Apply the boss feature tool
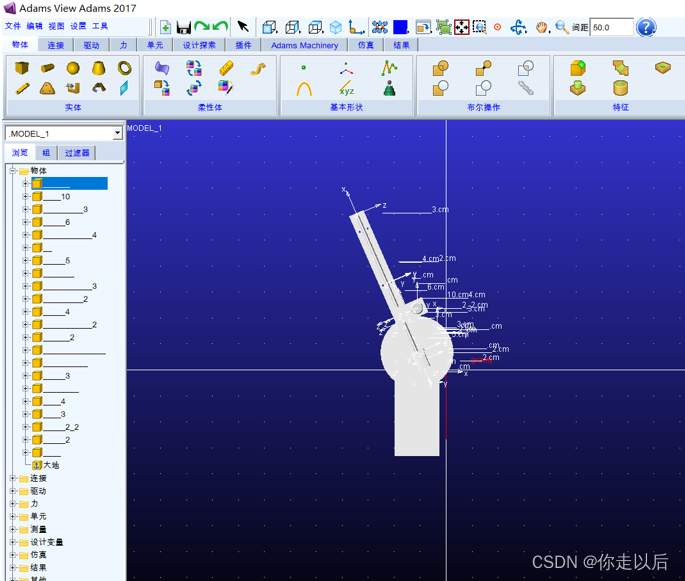This screenshot has width=685, height=581. pyautogui.click(x=578, y=88)
